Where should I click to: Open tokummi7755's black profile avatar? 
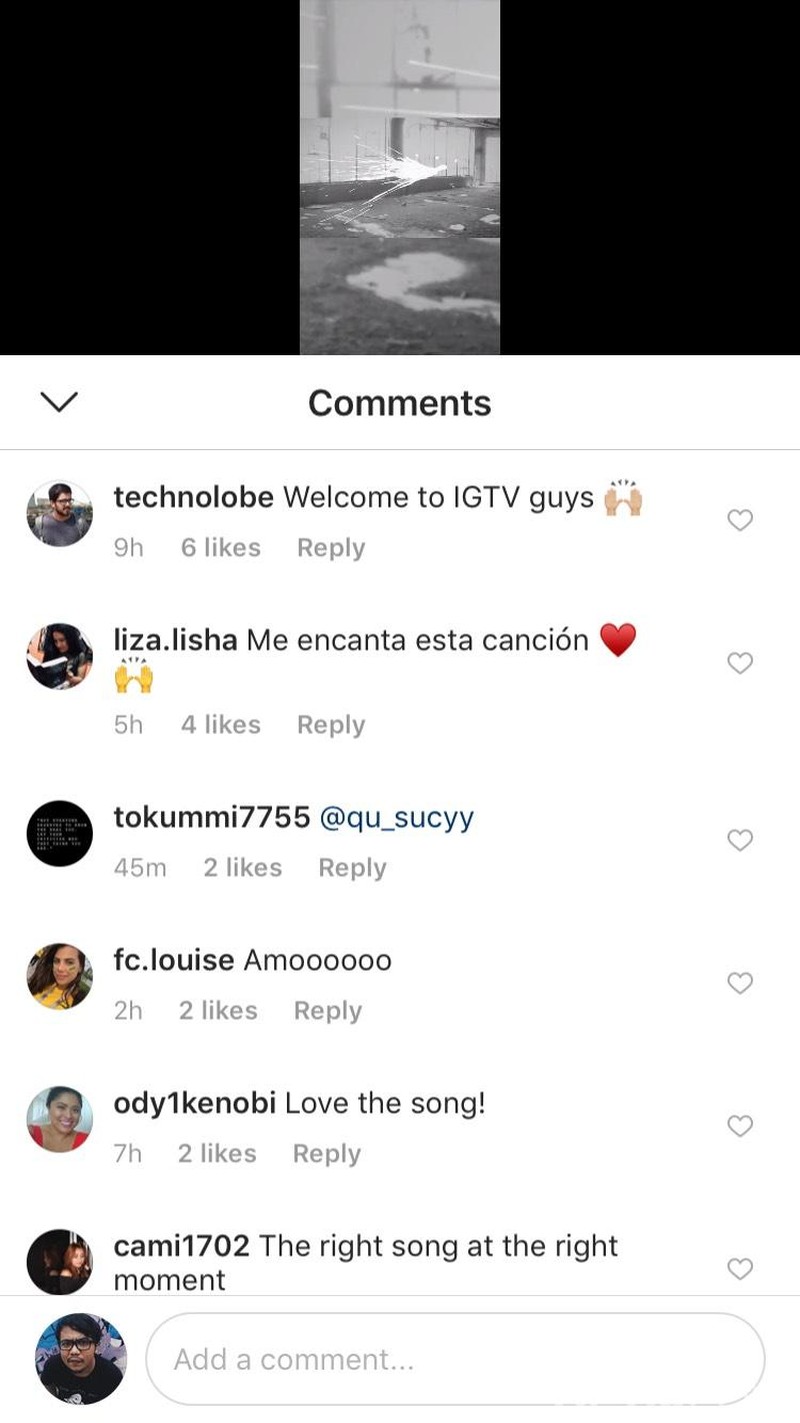pos(59,833)
